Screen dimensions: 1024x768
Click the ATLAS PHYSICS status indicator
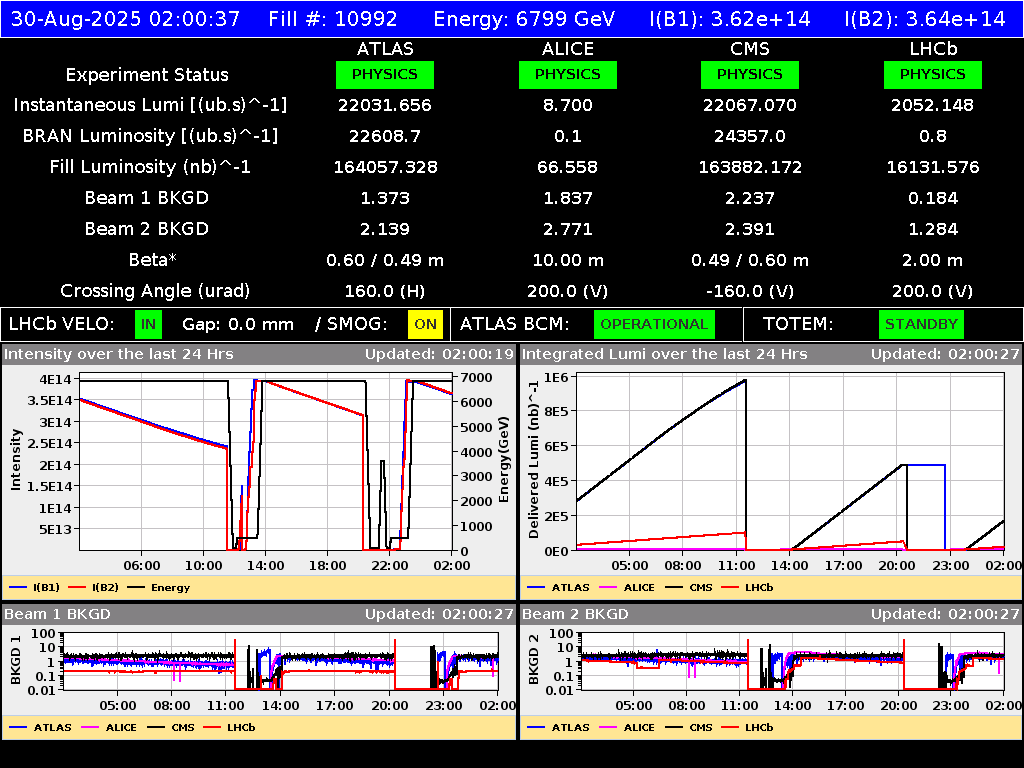pyautogui.click(x=385, y=74)
